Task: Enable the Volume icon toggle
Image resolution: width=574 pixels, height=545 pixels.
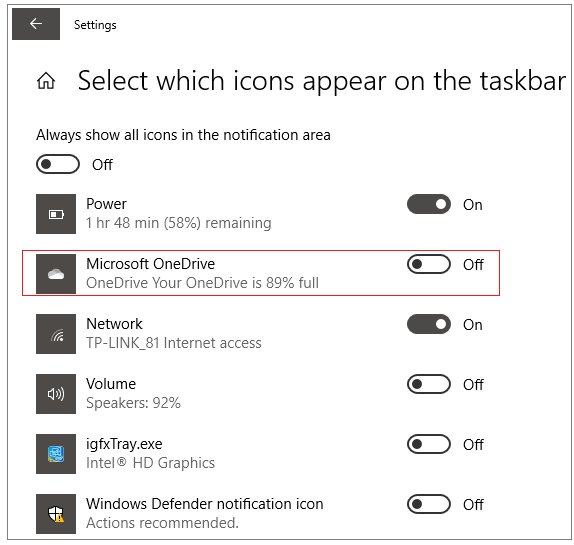Action: coord(429,384)
